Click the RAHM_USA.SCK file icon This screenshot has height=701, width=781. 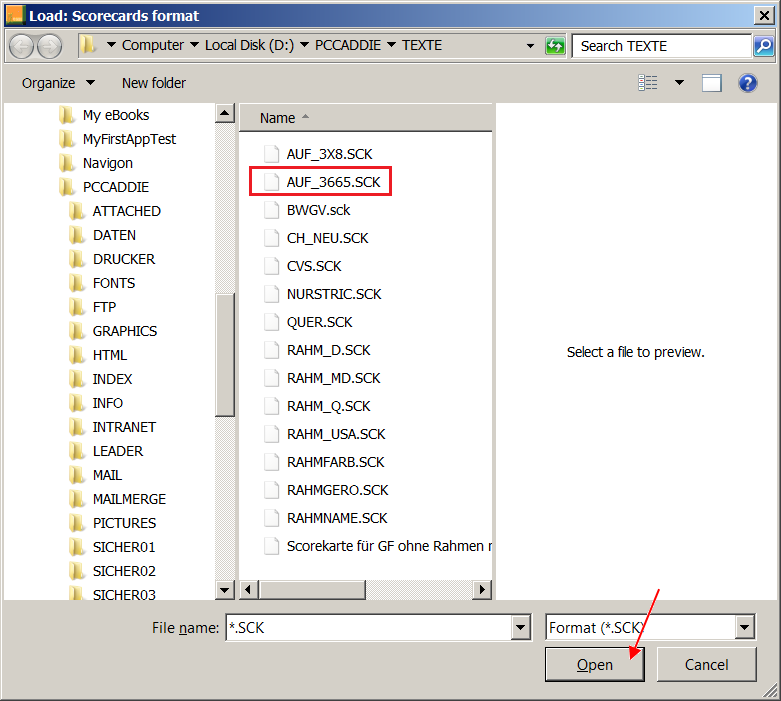[x=271, y=434]
